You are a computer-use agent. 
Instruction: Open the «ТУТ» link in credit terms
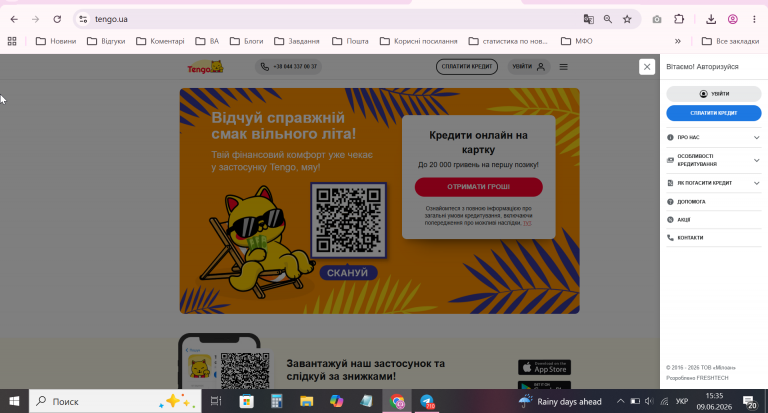pyautogui.click(x=527, y=223)
